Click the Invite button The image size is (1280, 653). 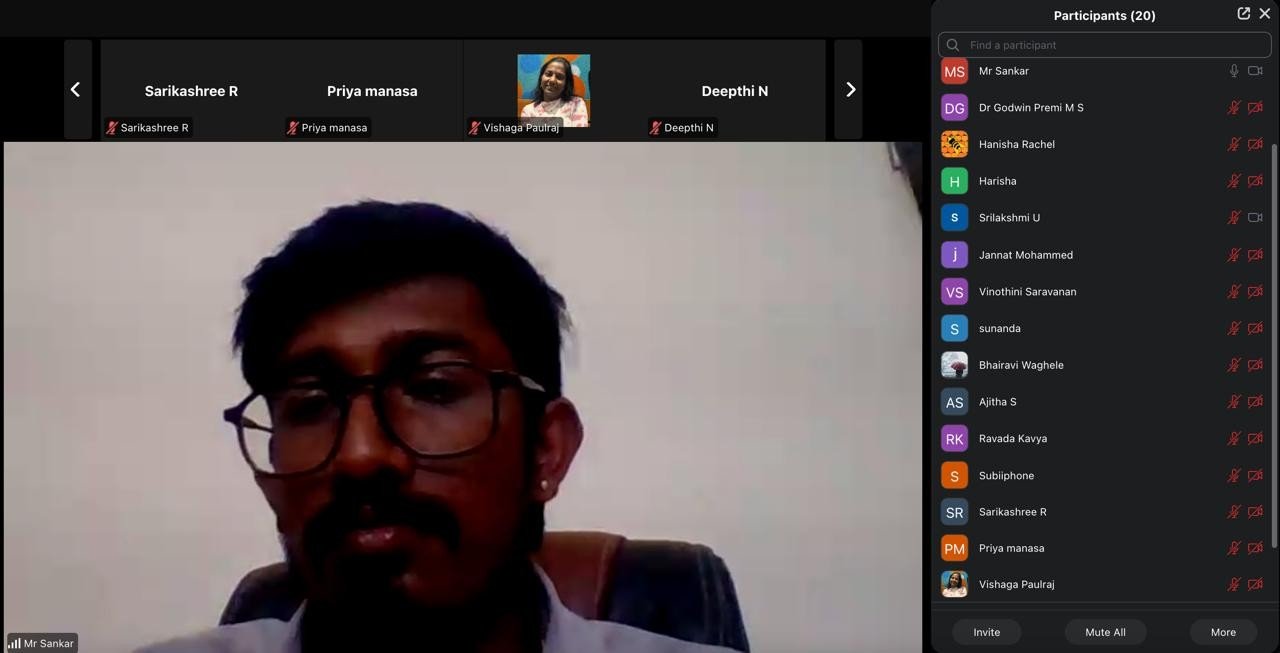(986, 632)
